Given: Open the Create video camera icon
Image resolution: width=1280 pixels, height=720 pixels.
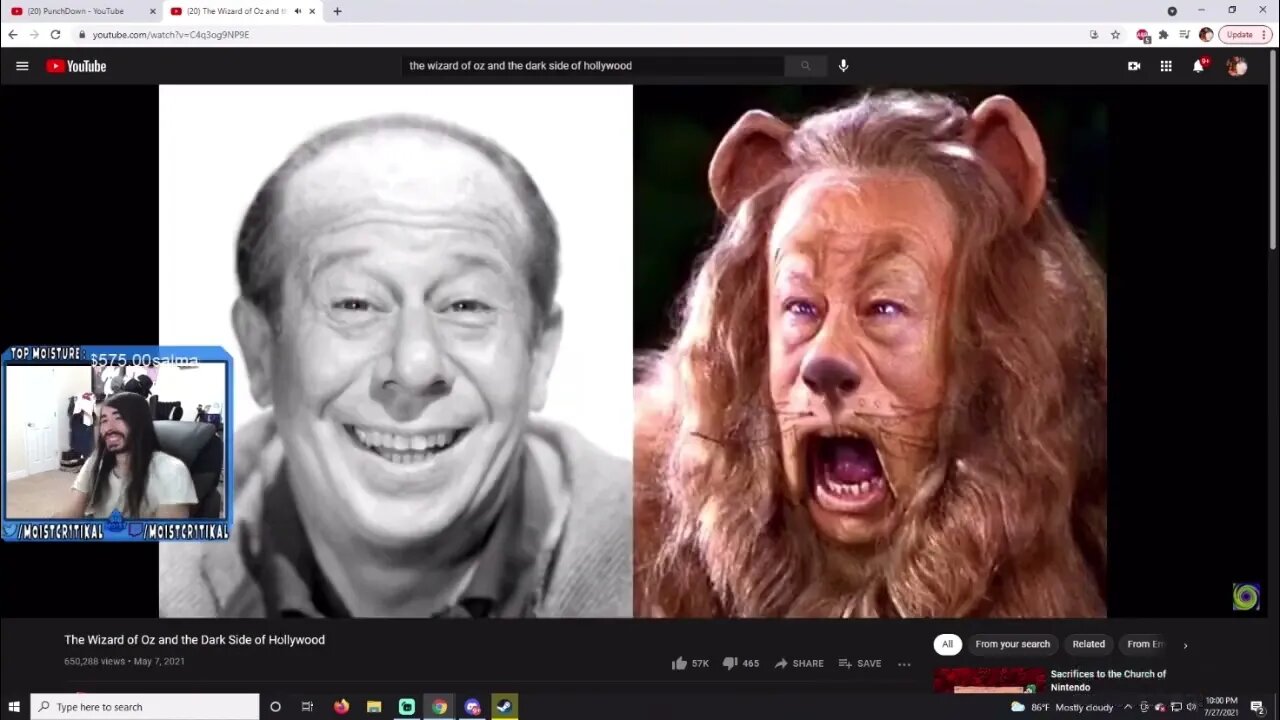Looking at the screenshot, I should [x=1134, y=66].
